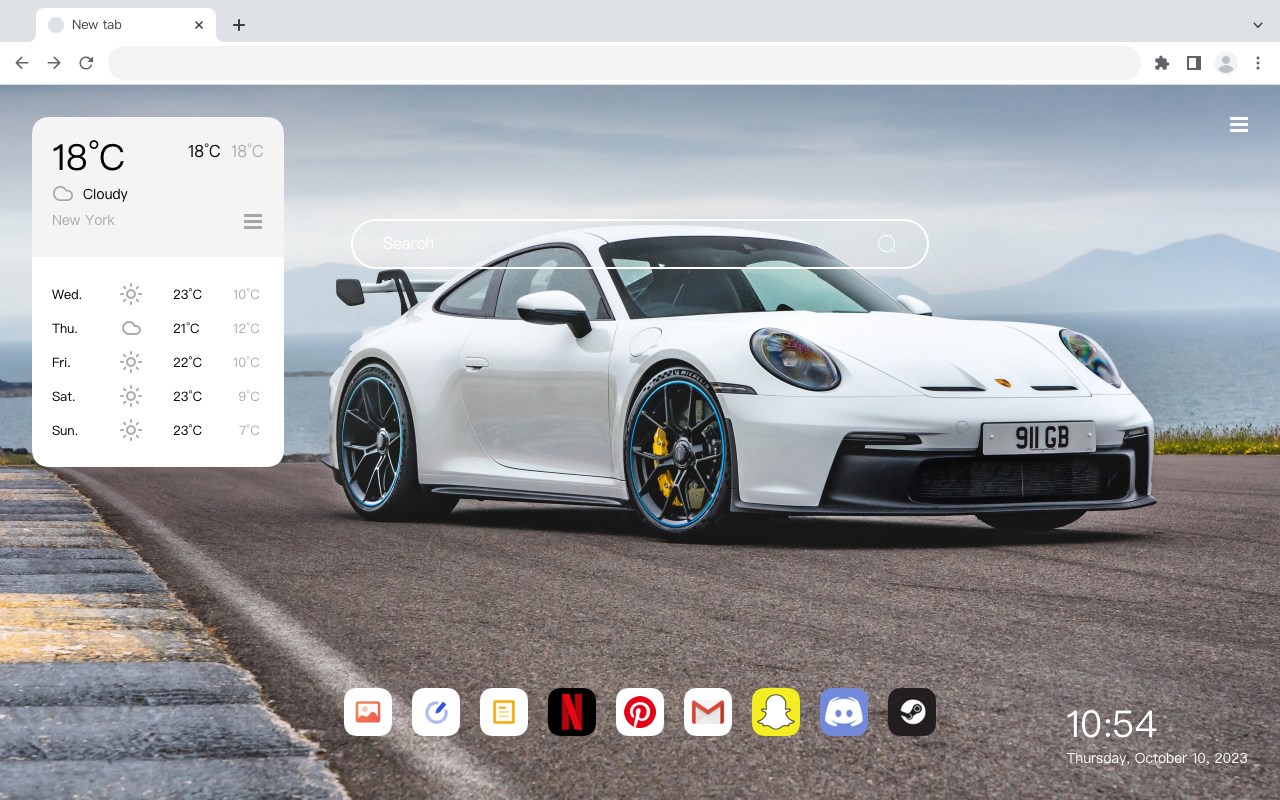Open the Discord shortcut
Image resolution: width=1280 pixels, height=800 pixels.
click(x=844, y=712)
